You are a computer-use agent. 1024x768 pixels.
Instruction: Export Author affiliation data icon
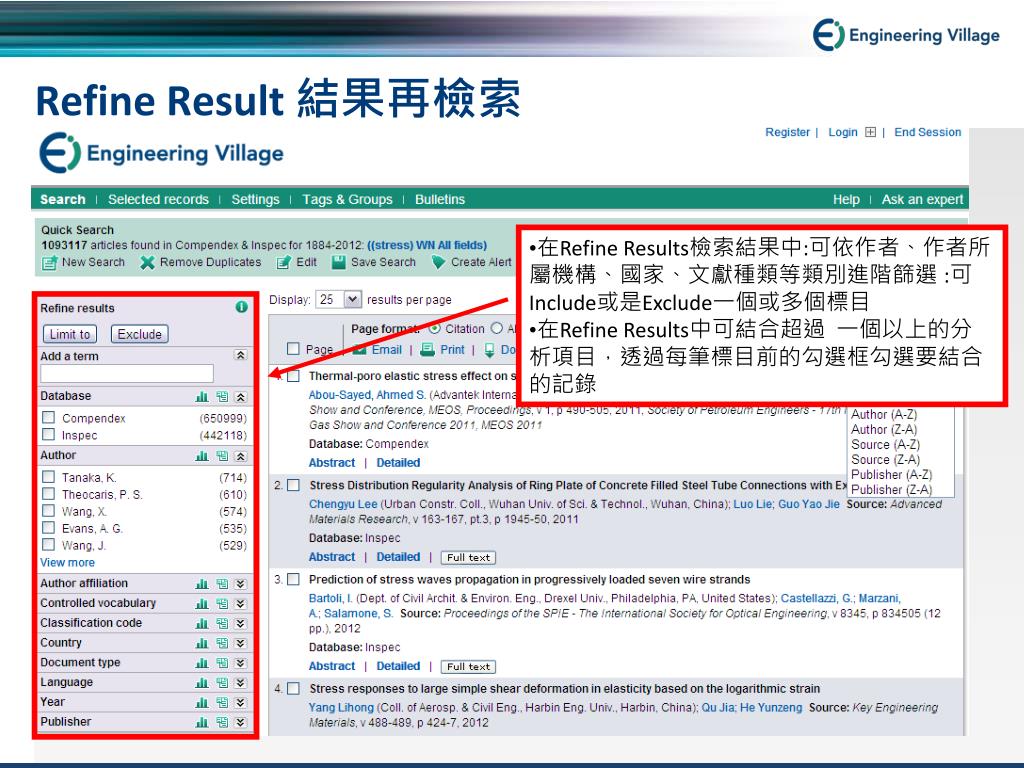pos(223,584)
